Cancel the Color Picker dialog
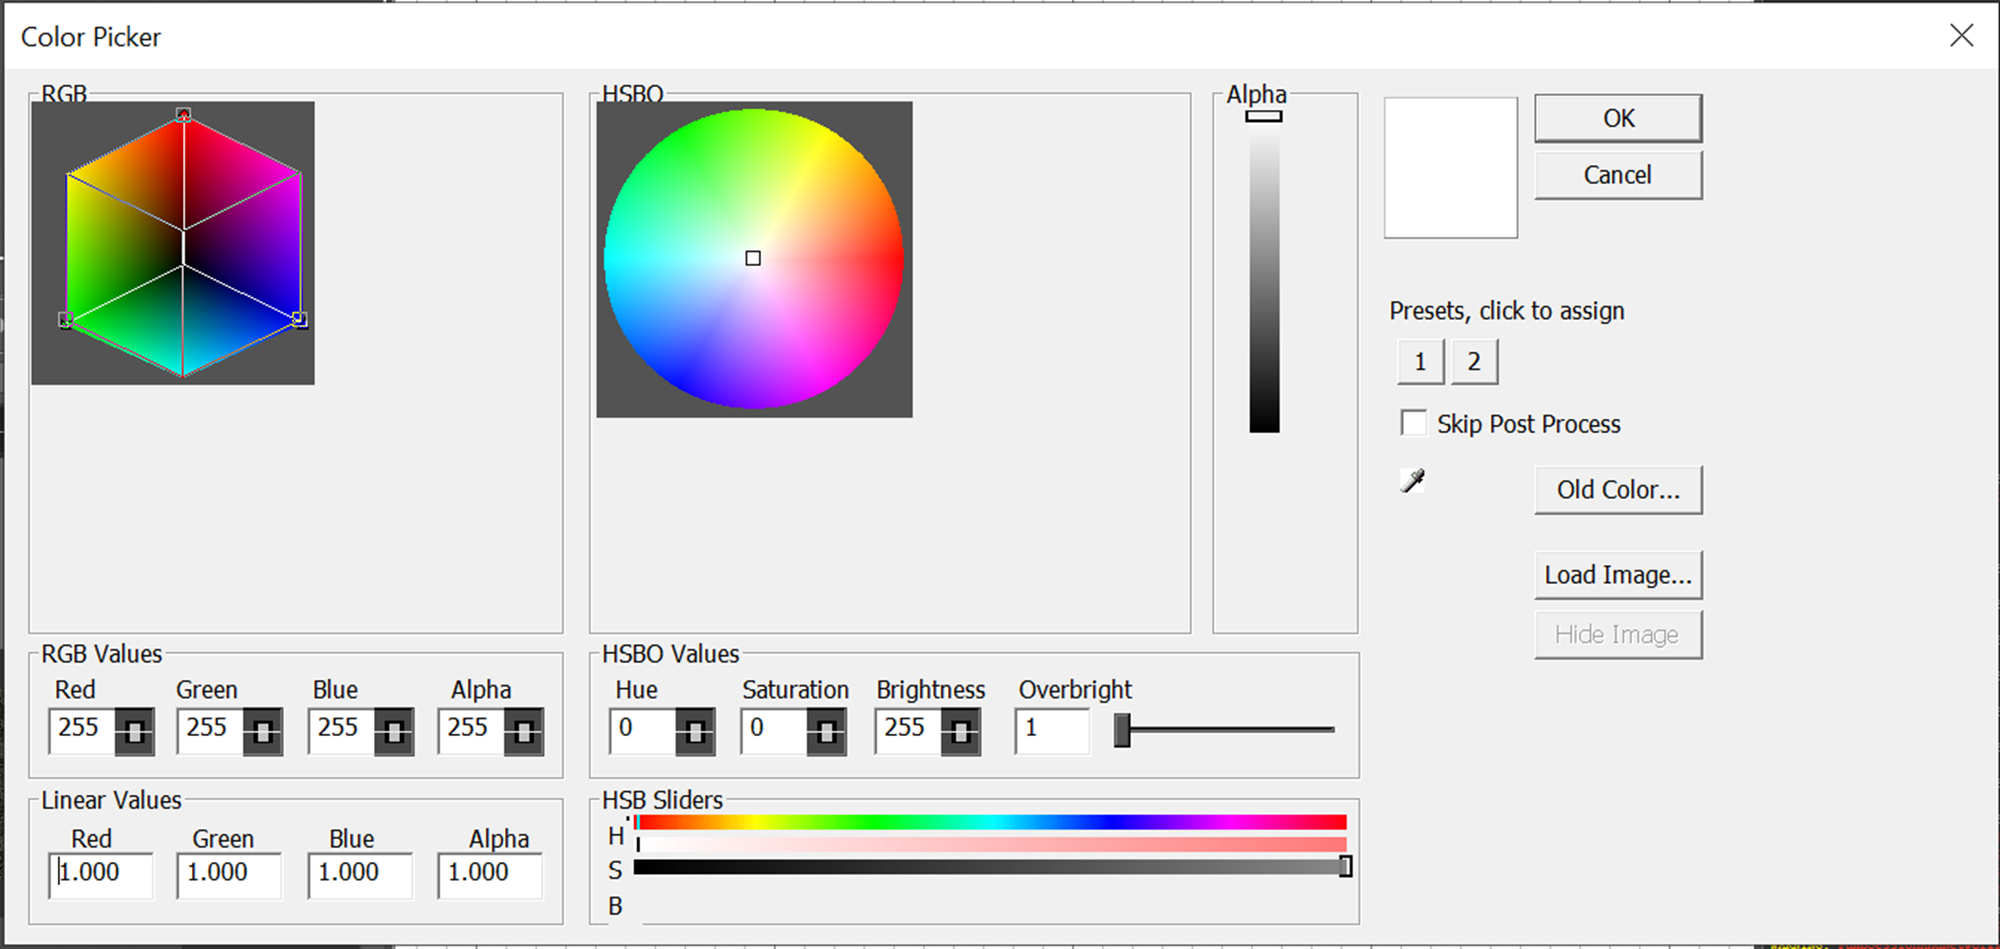Screen dimensions: 2000x949 point(1618,175)
